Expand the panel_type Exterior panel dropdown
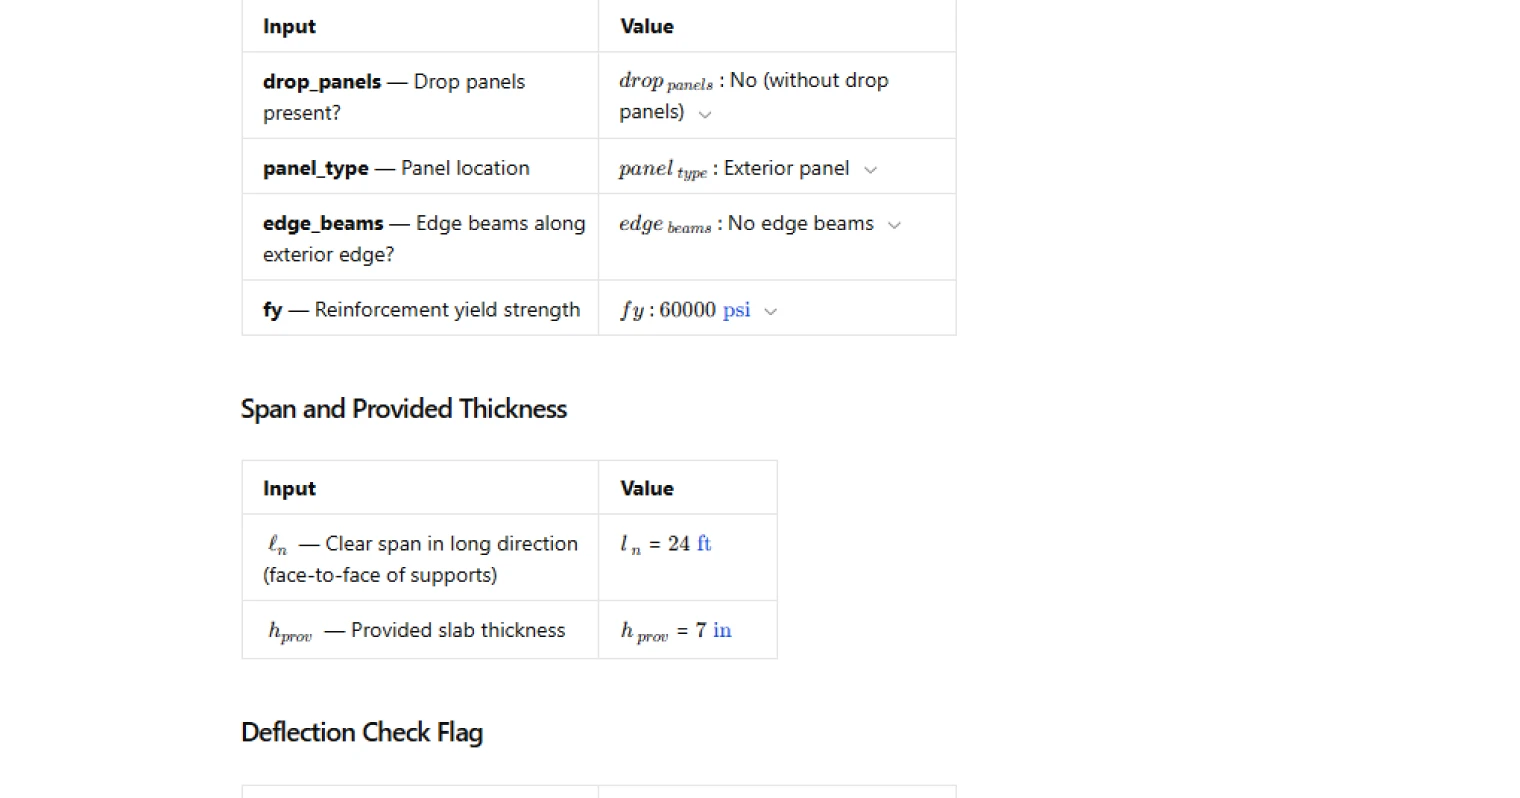Screen dimensions: 1520x798 click(870, 170)
